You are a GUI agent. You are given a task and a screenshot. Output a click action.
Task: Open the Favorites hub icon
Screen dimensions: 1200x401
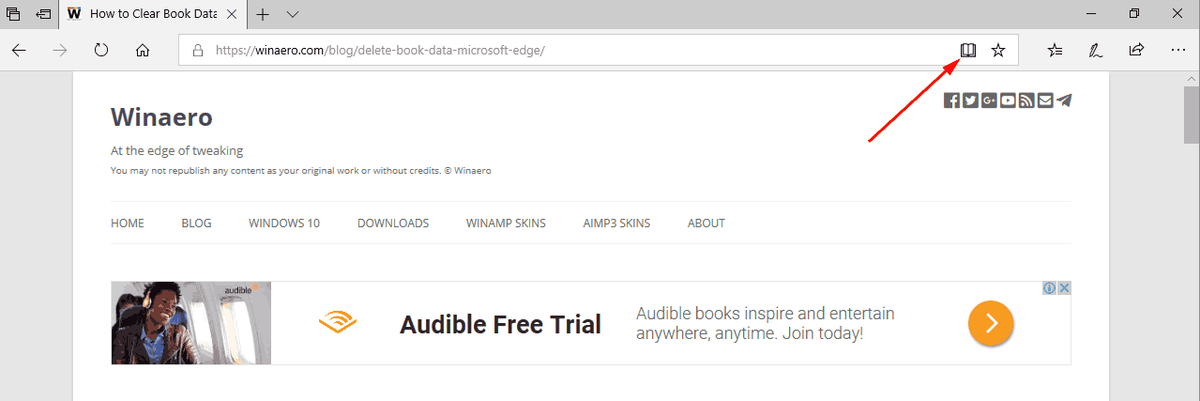[1056, 50]
